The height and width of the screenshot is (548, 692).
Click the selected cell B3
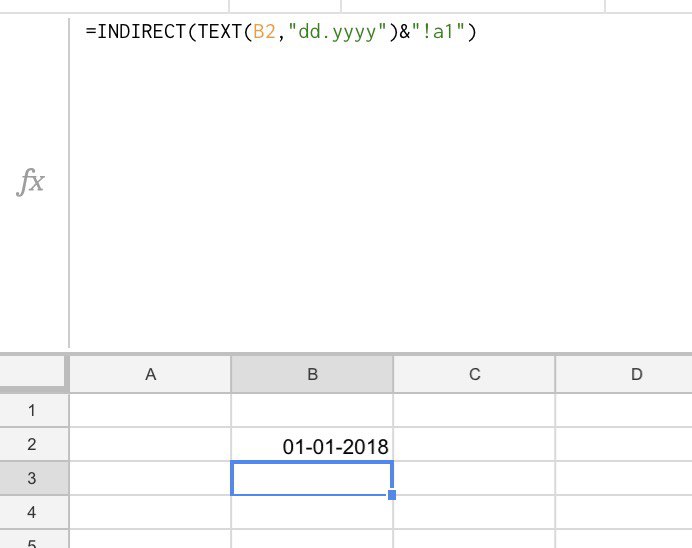pyautogui.click(x=312, y=478)
